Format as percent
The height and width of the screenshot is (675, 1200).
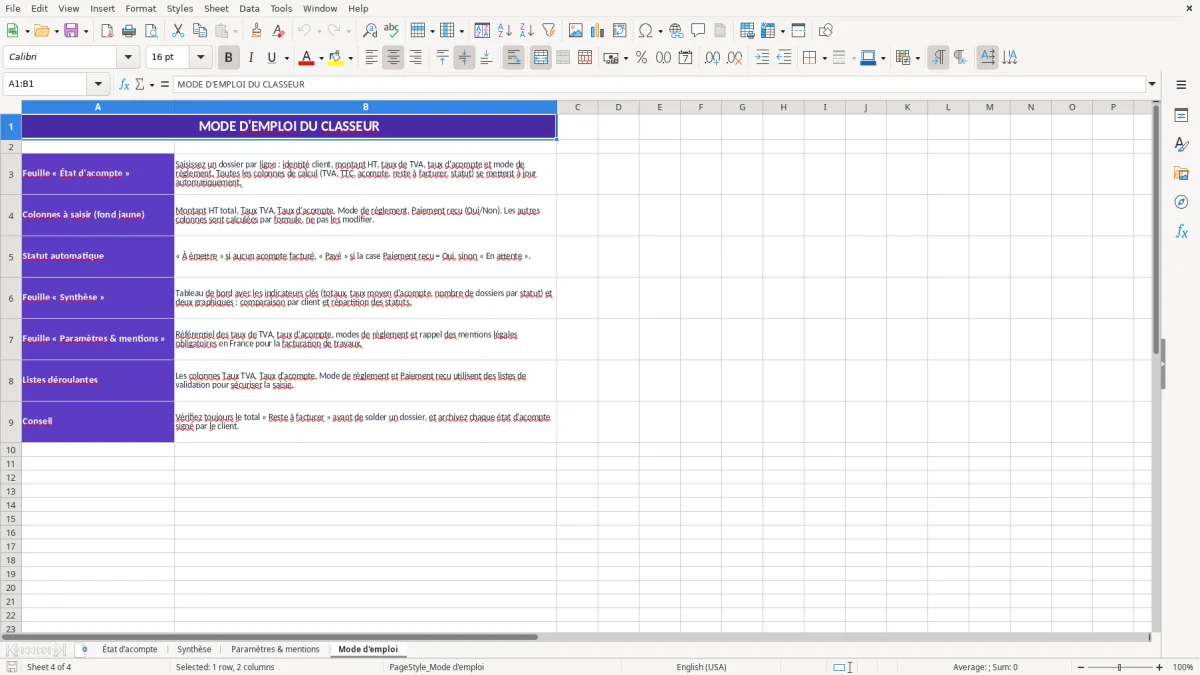641,58
